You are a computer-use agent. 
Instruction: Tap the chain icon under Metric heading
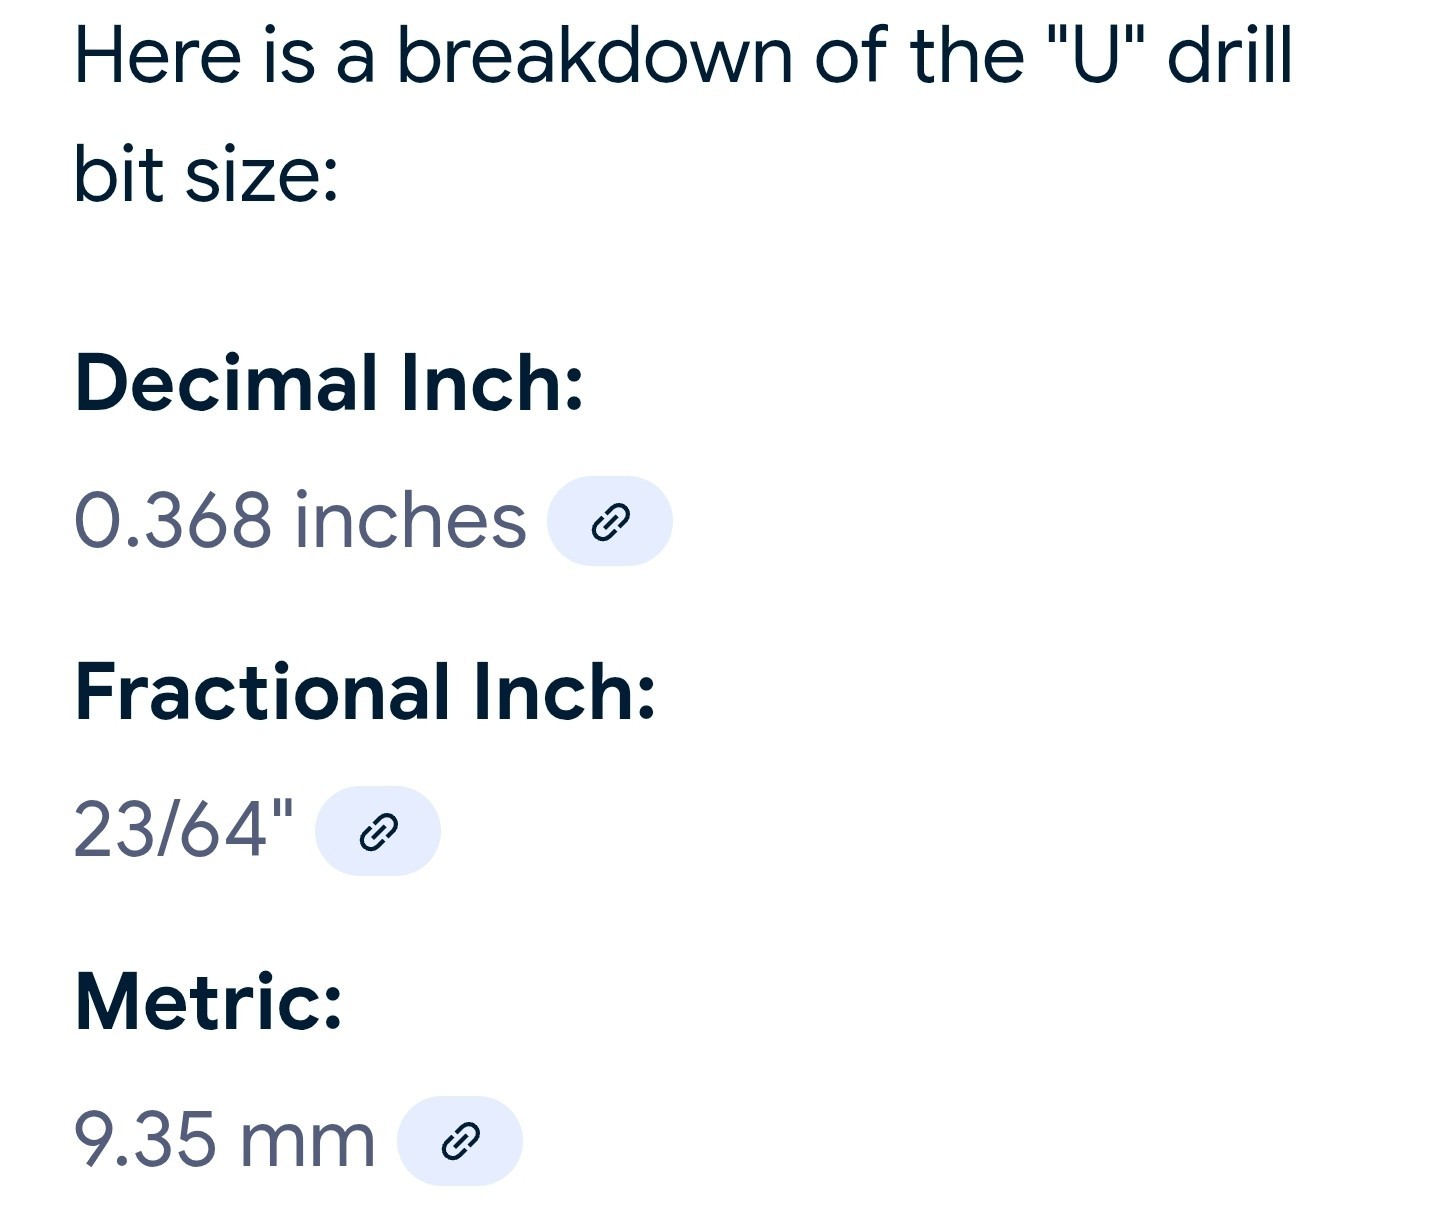(x=460, y=1142)
